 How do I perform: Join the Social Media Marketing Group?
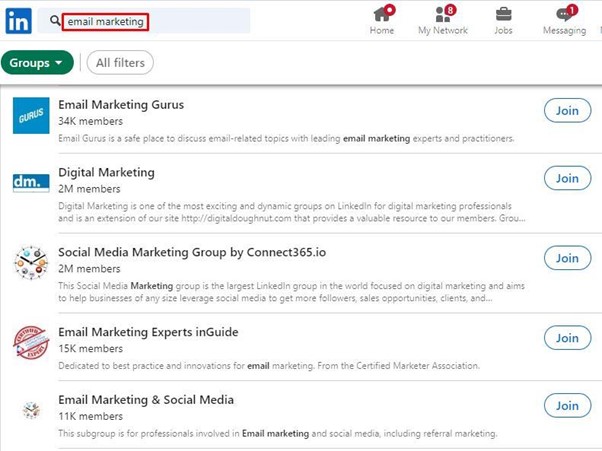(567, 258)
